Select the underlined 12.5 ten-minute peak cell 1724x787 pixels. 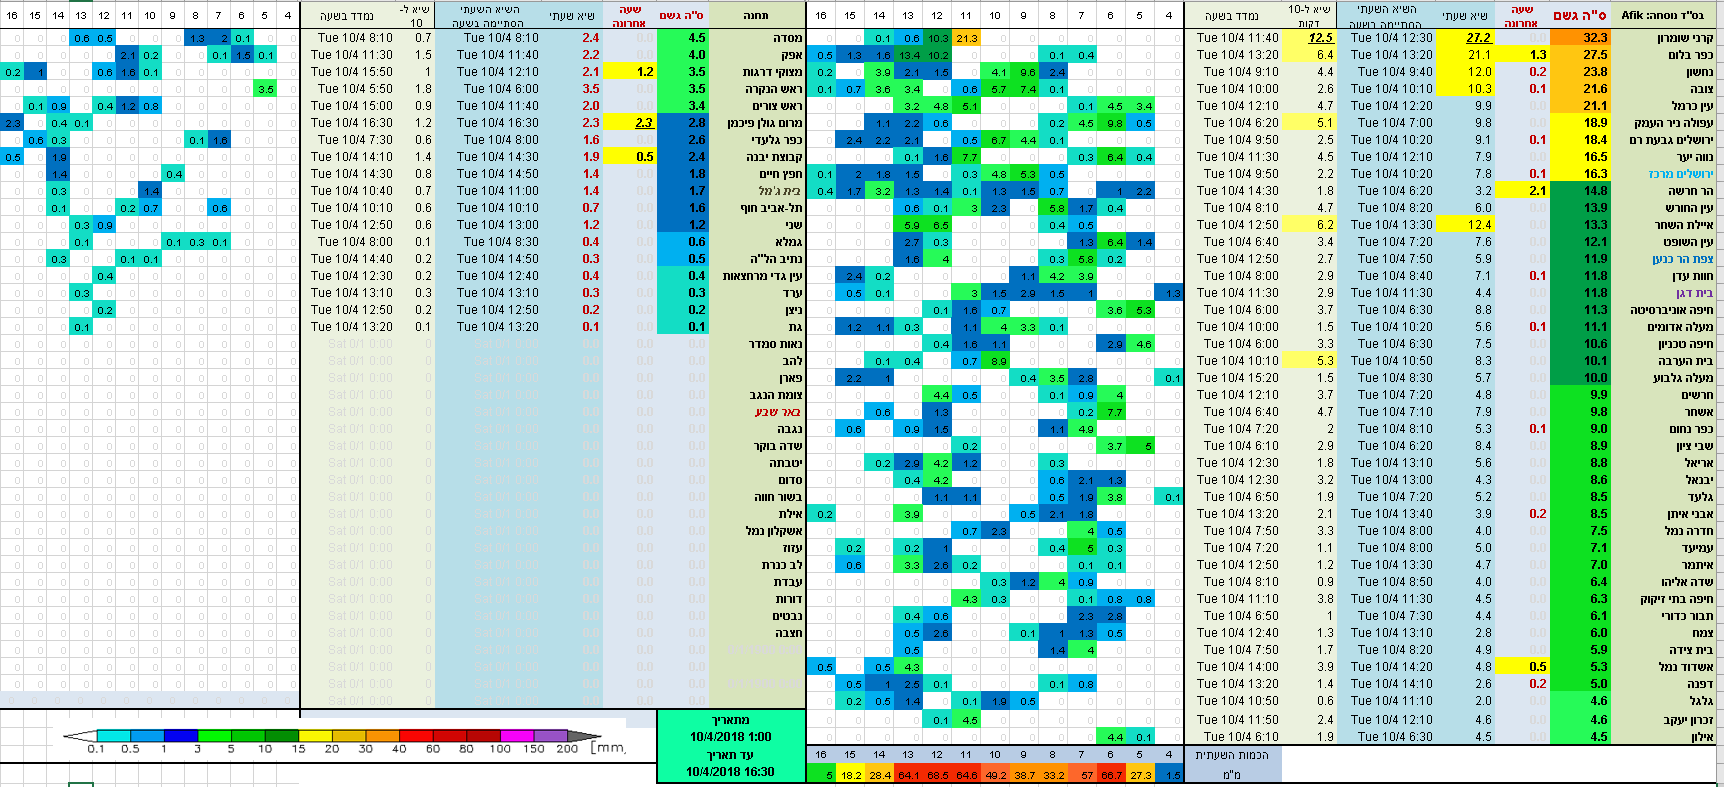click(1320, 38)
